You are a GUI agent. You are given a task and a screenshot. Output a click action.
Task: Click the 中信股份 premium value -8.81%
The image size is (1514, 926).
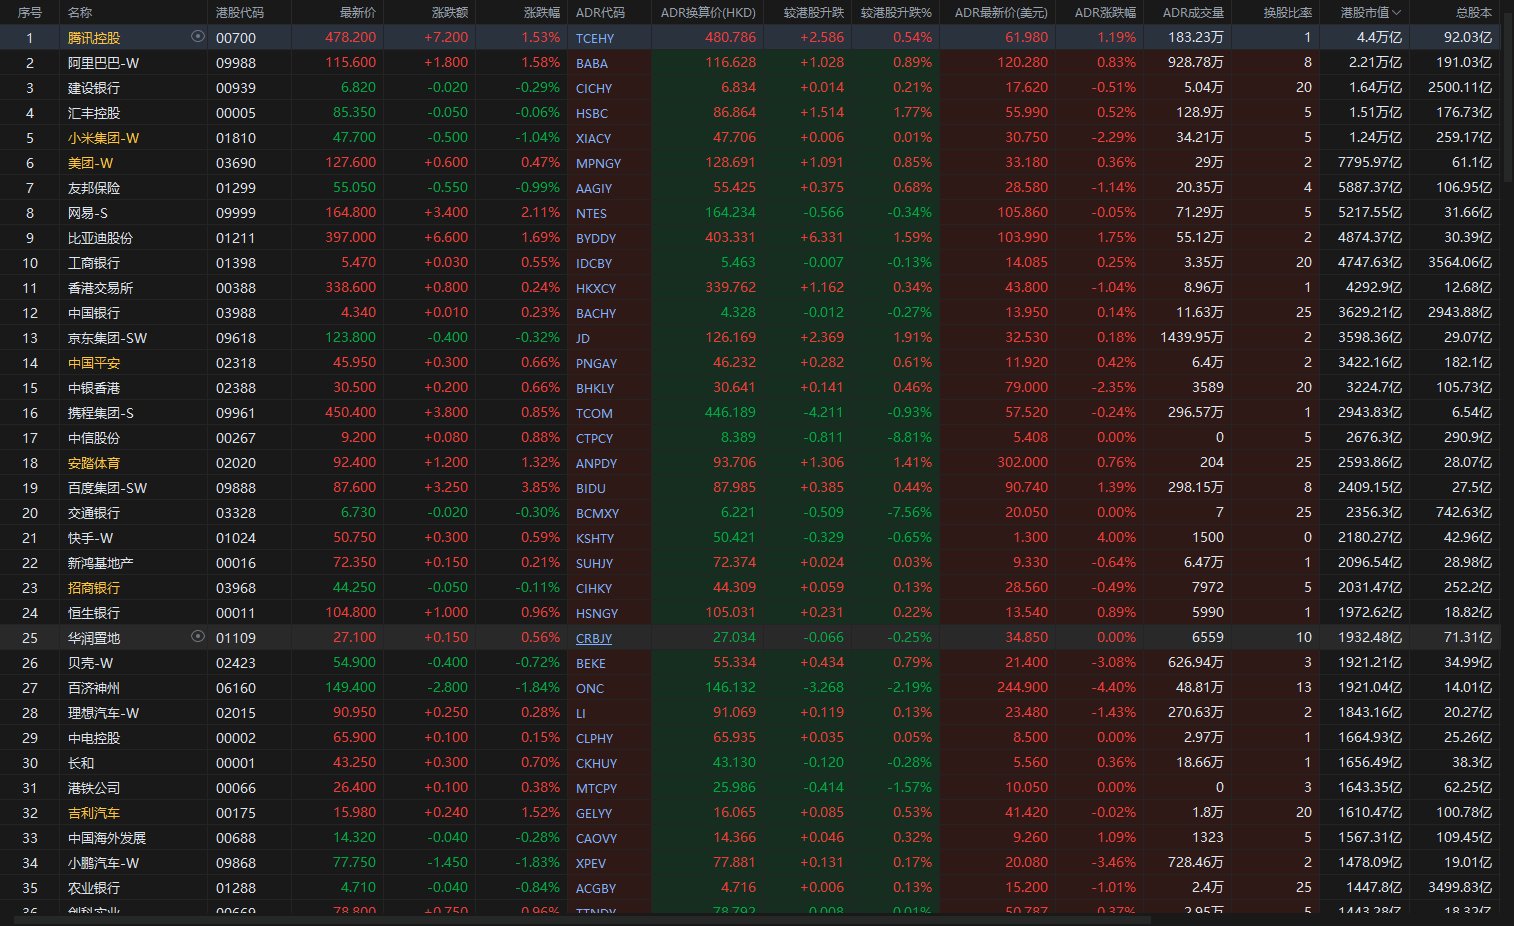click(910, 437)
